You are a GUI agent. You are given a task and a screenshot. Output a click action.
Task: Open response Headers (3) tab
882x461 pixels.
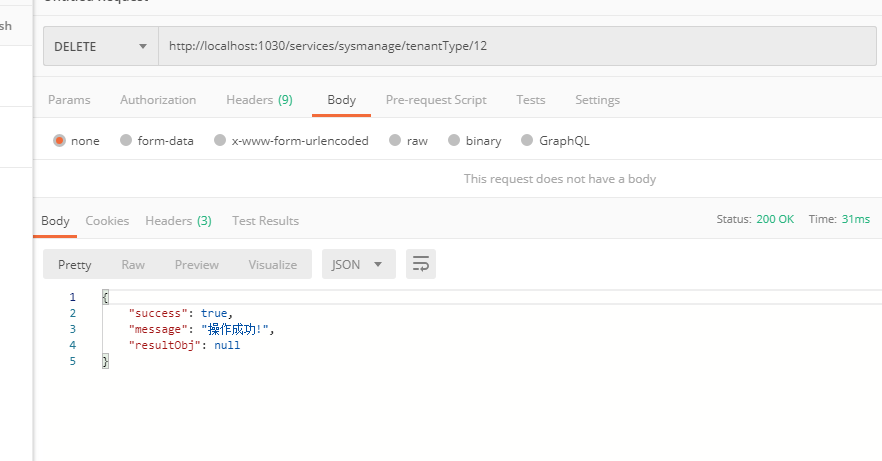(178, 220)
